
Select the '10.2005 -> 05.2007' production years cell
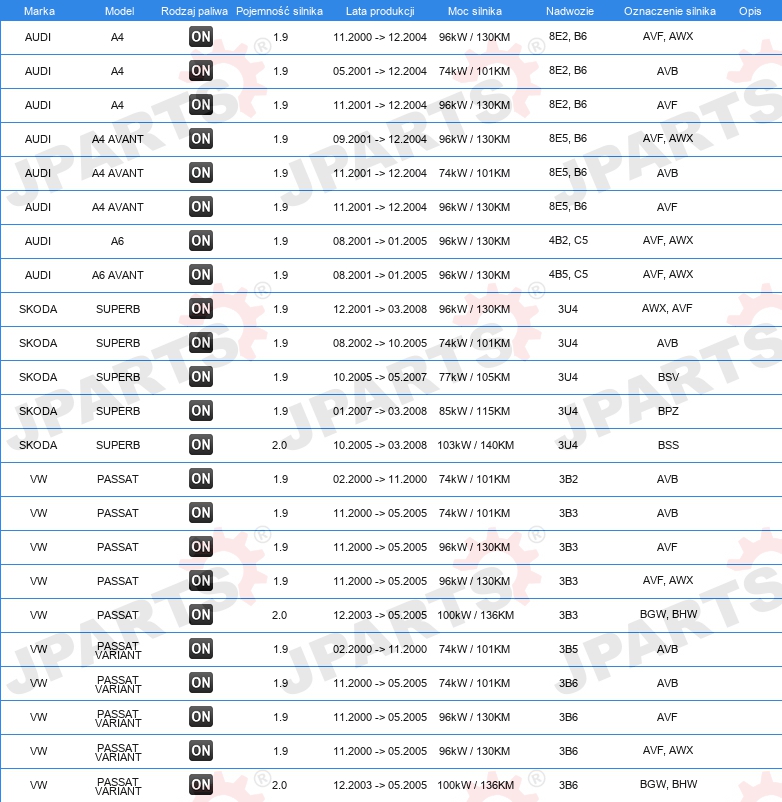379,377
